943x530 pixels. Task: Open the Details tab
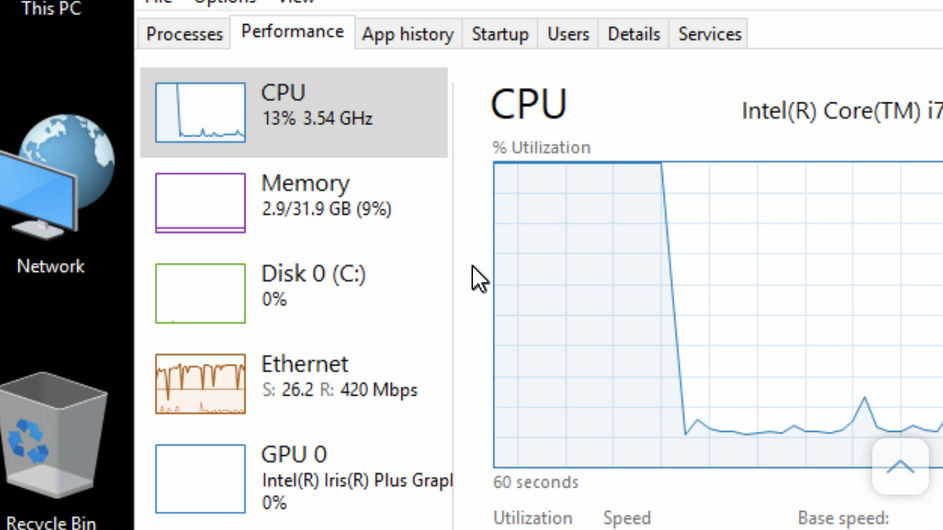pos(634,34)
